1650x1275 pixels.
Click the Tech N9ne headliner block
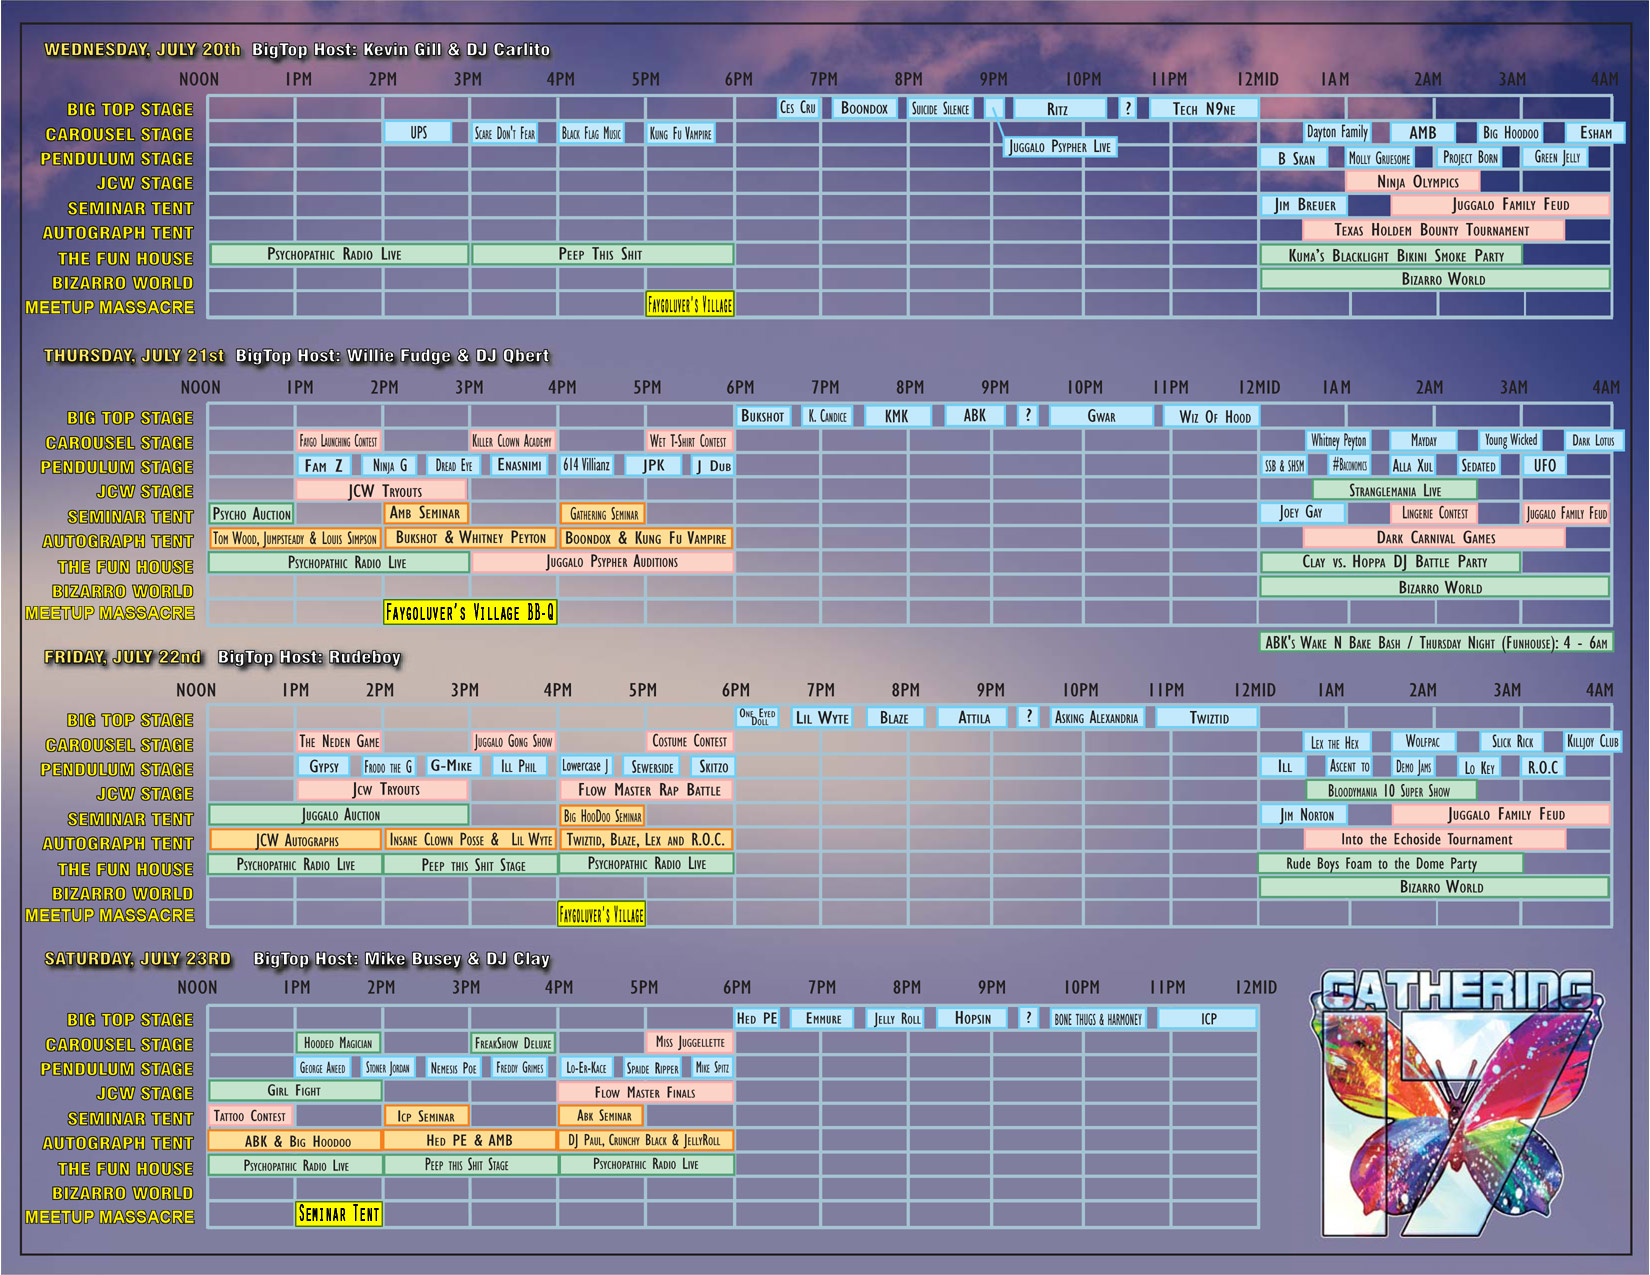(x=1203, y=108)
